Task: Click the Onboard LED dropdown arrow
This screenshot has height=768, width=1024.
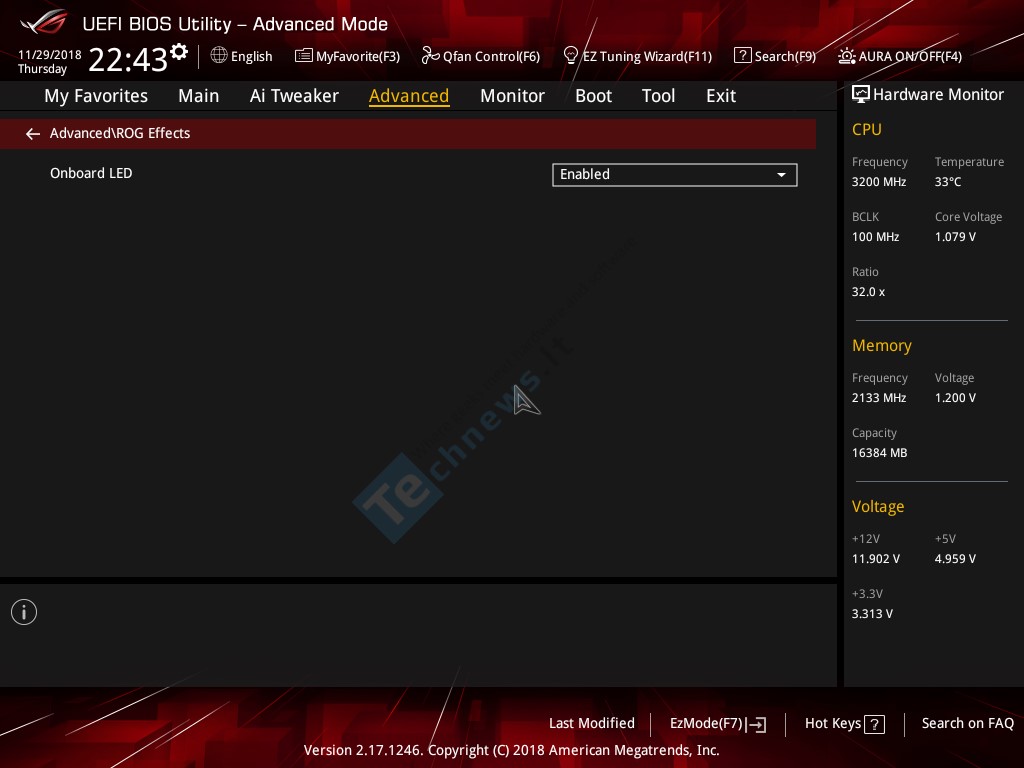Action: [781, 175]
